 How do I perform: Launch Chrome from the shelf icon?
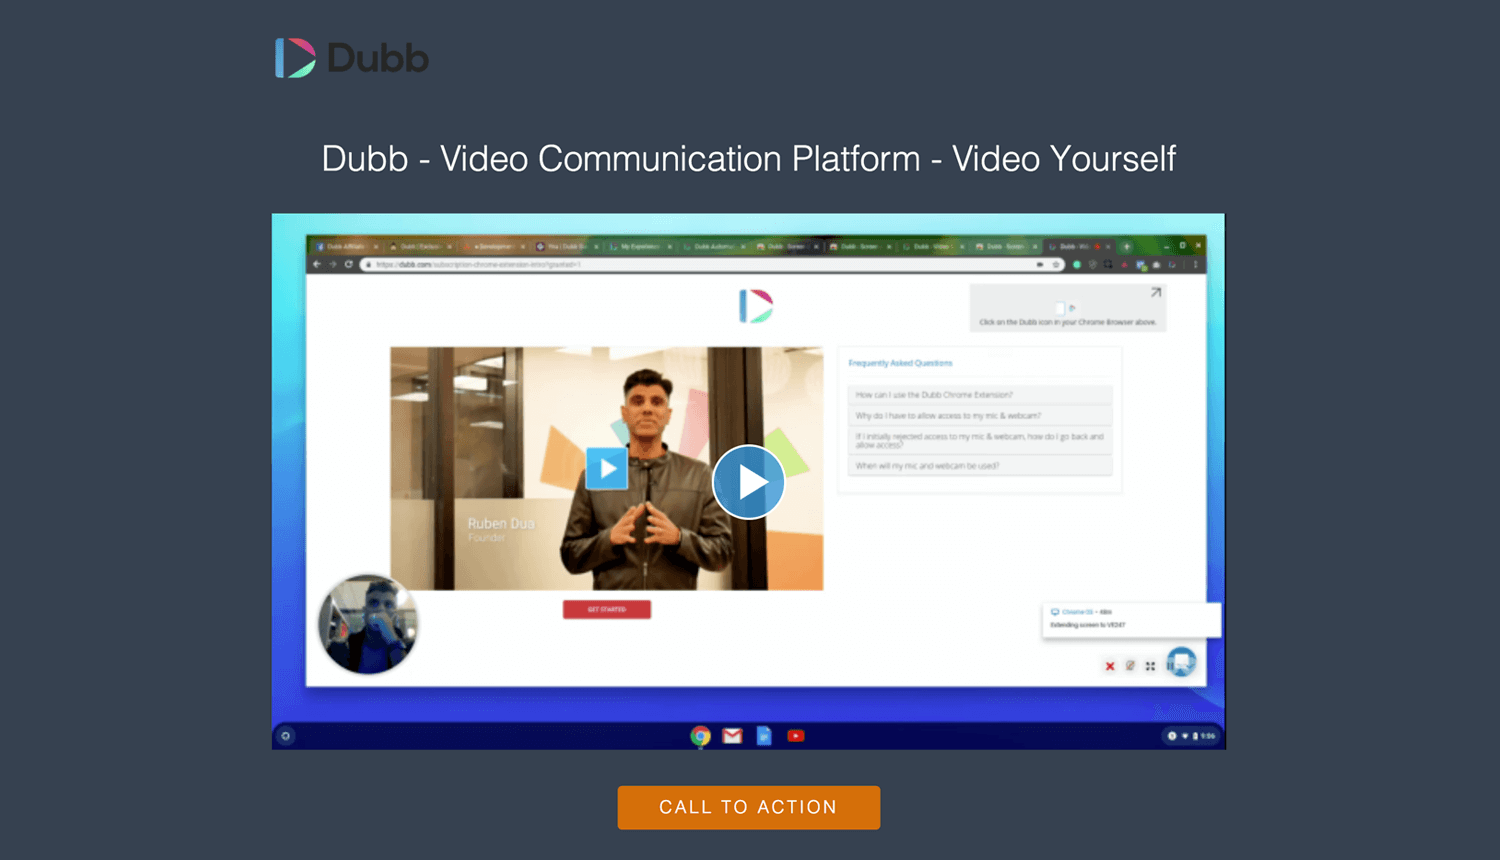(700, 735)
